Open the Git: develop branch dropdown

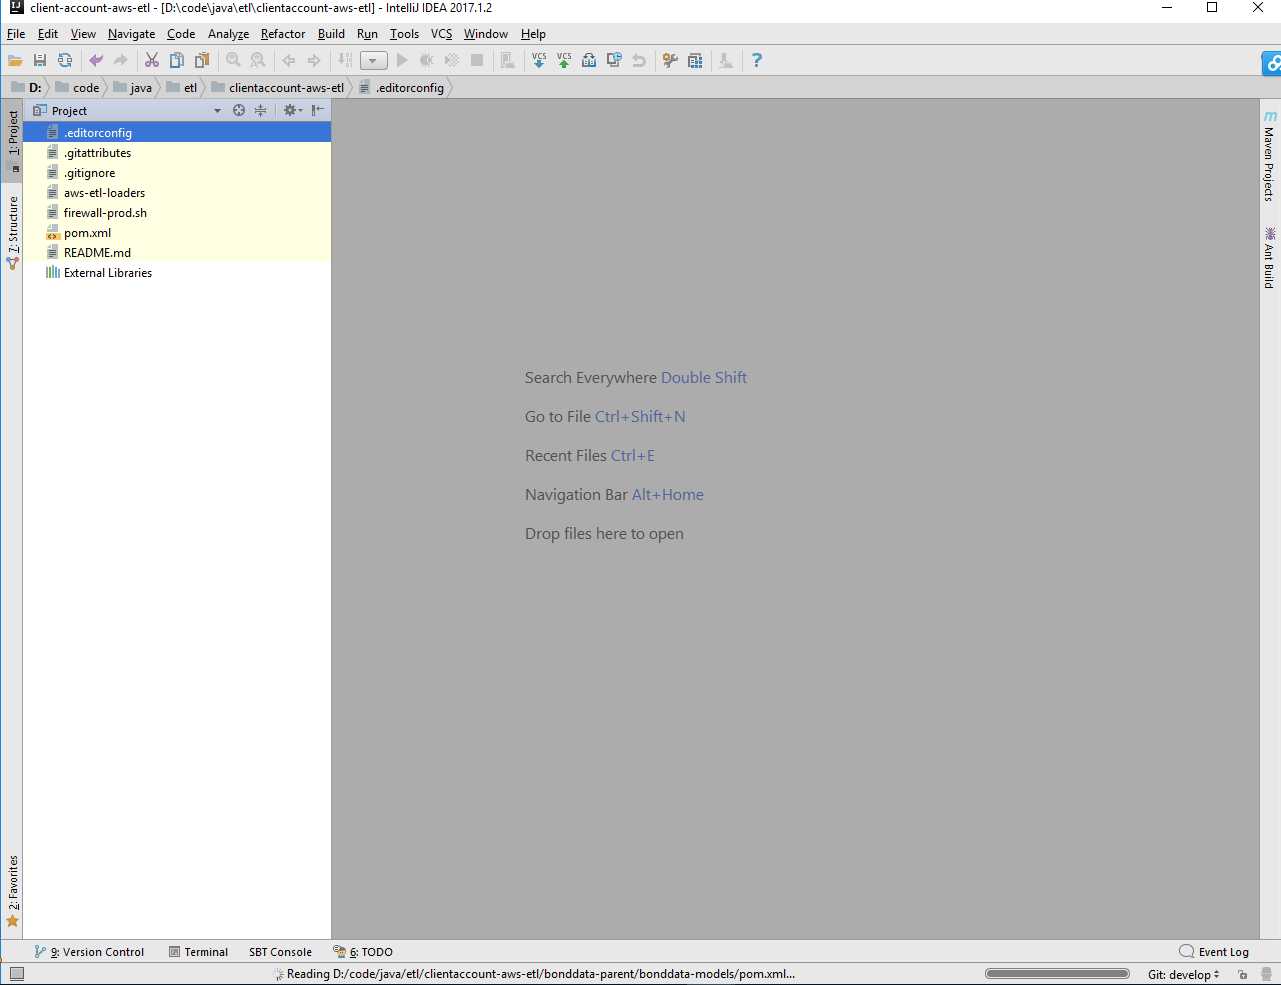tap(1183, 975)
